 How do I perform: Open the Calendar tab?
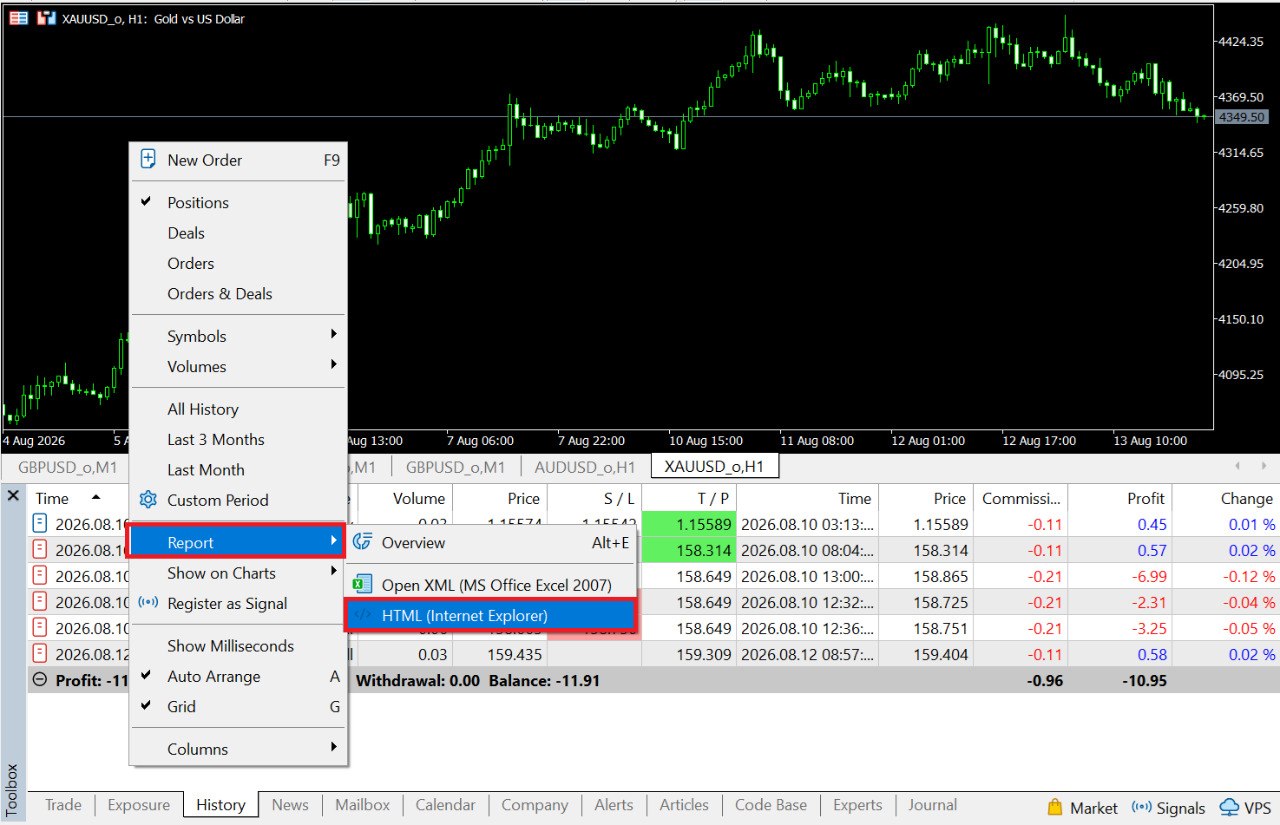[x=445, y=805]
